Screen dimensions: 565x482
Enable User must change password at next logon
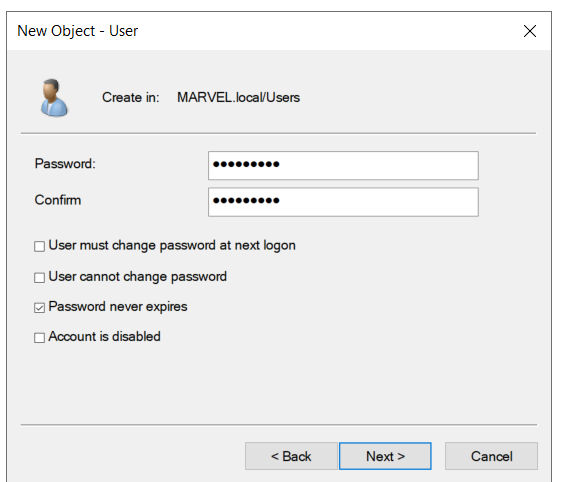[40, 246]
